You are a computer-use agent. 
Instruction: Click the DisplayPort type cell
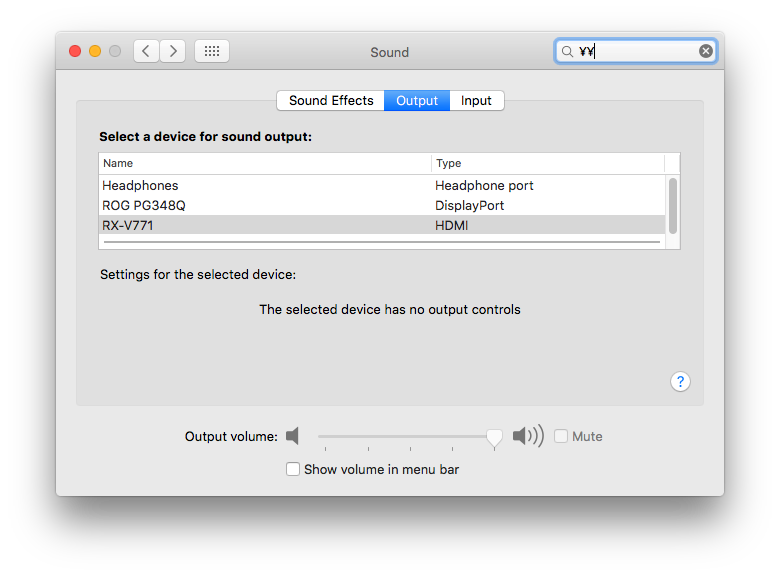click(470, 205)
